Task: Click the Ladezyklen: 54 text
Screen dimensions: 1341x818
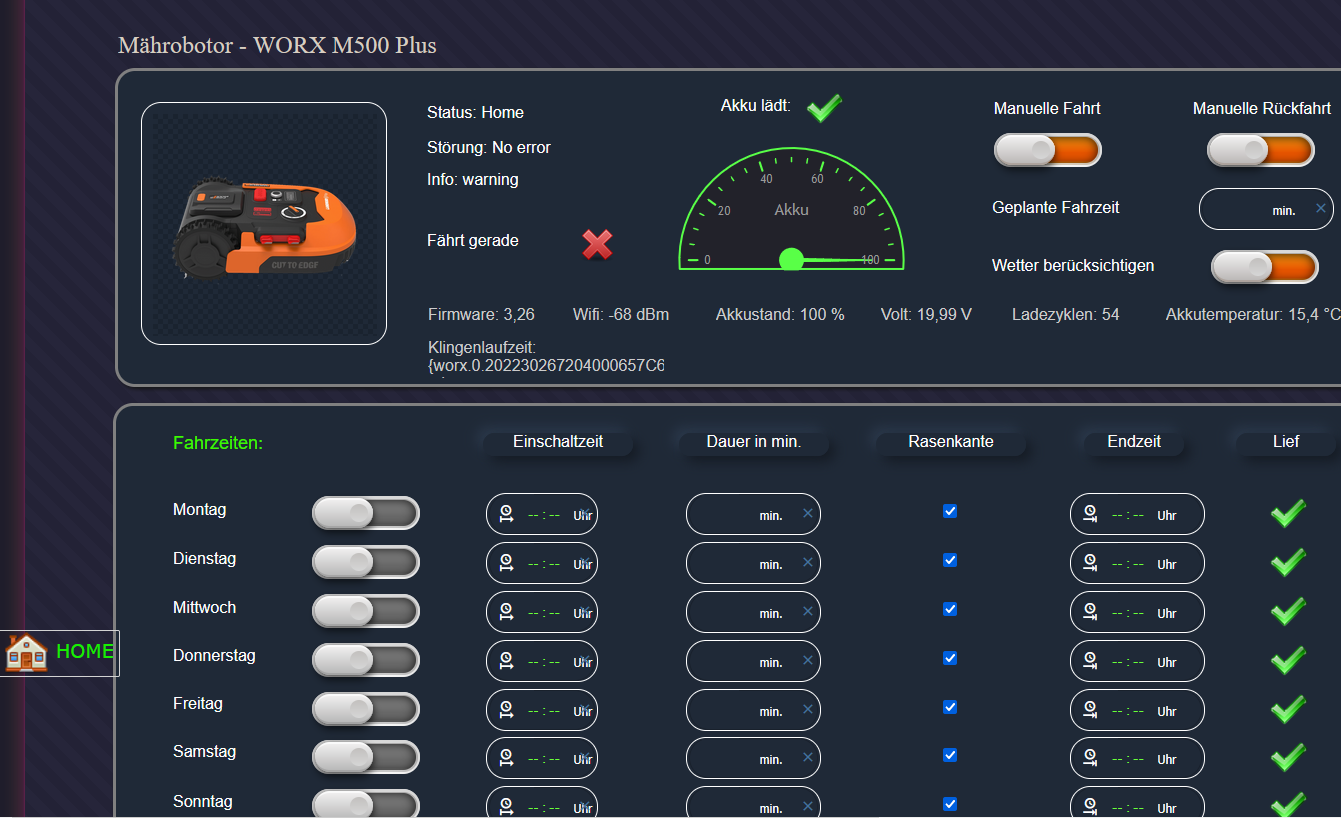Action: [x=1066, y=315]
